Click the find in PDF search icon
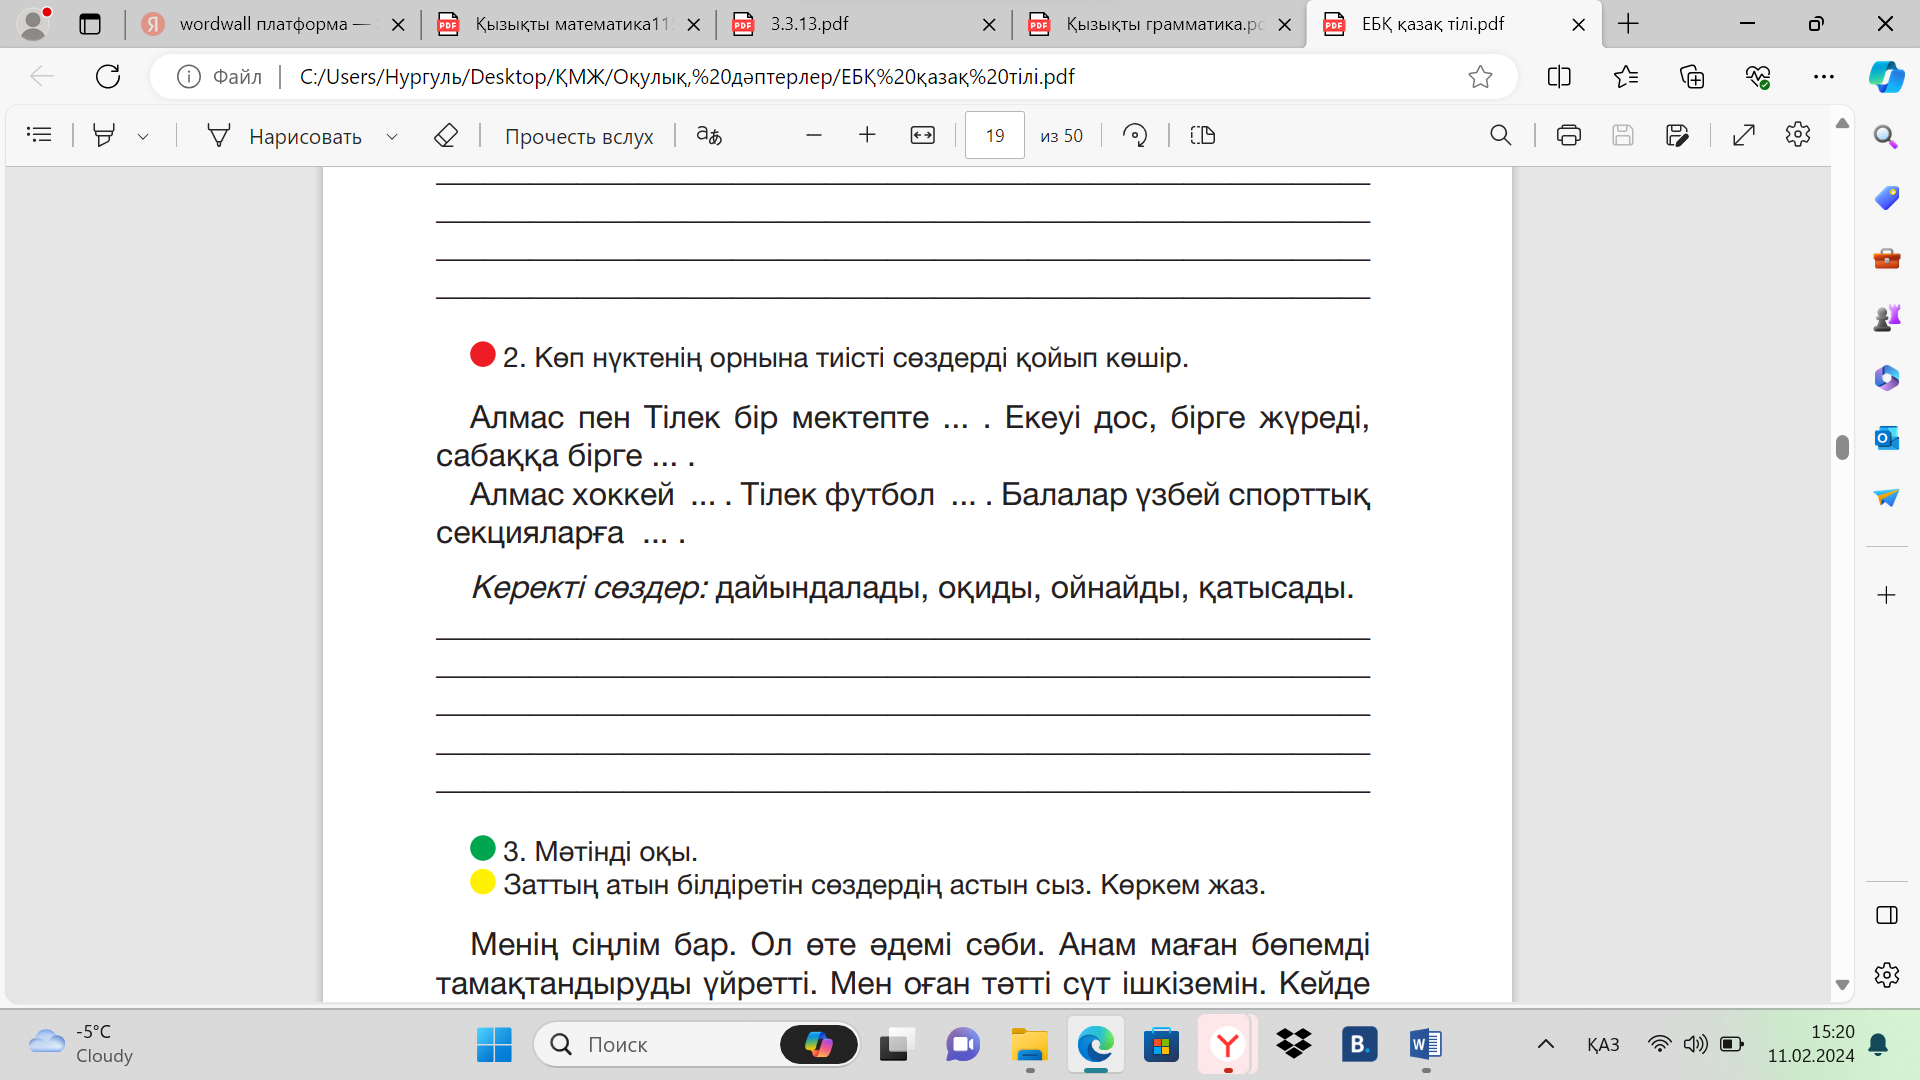Image resolution: width=1920 pixels, height=1080 pixels. point(1500,135)
